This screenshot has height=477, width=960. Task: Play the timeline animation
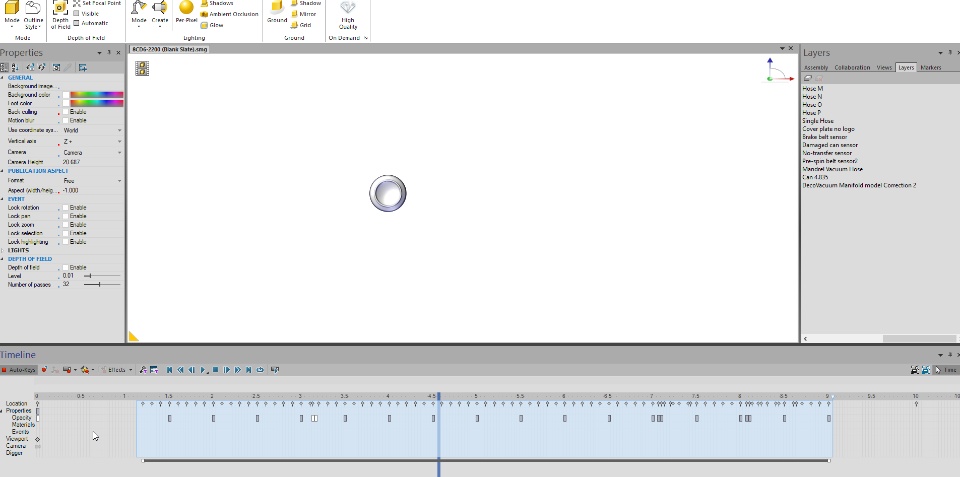pos(203,370)
